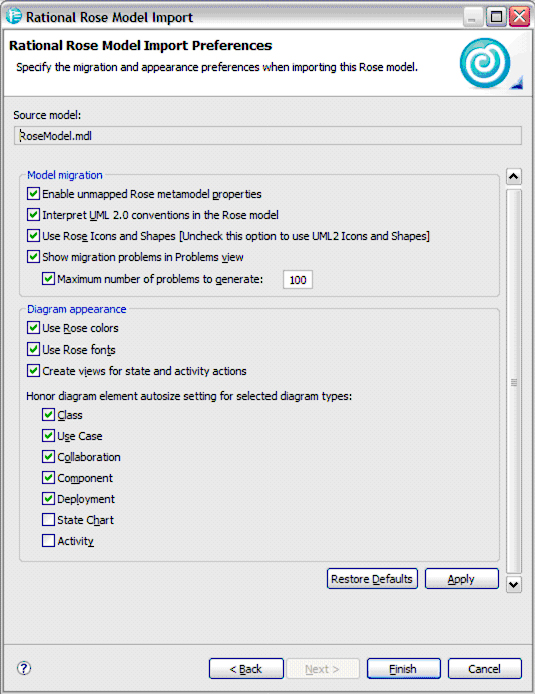Go to previous page with Back

pyautogui.click(x=246, y=668)
